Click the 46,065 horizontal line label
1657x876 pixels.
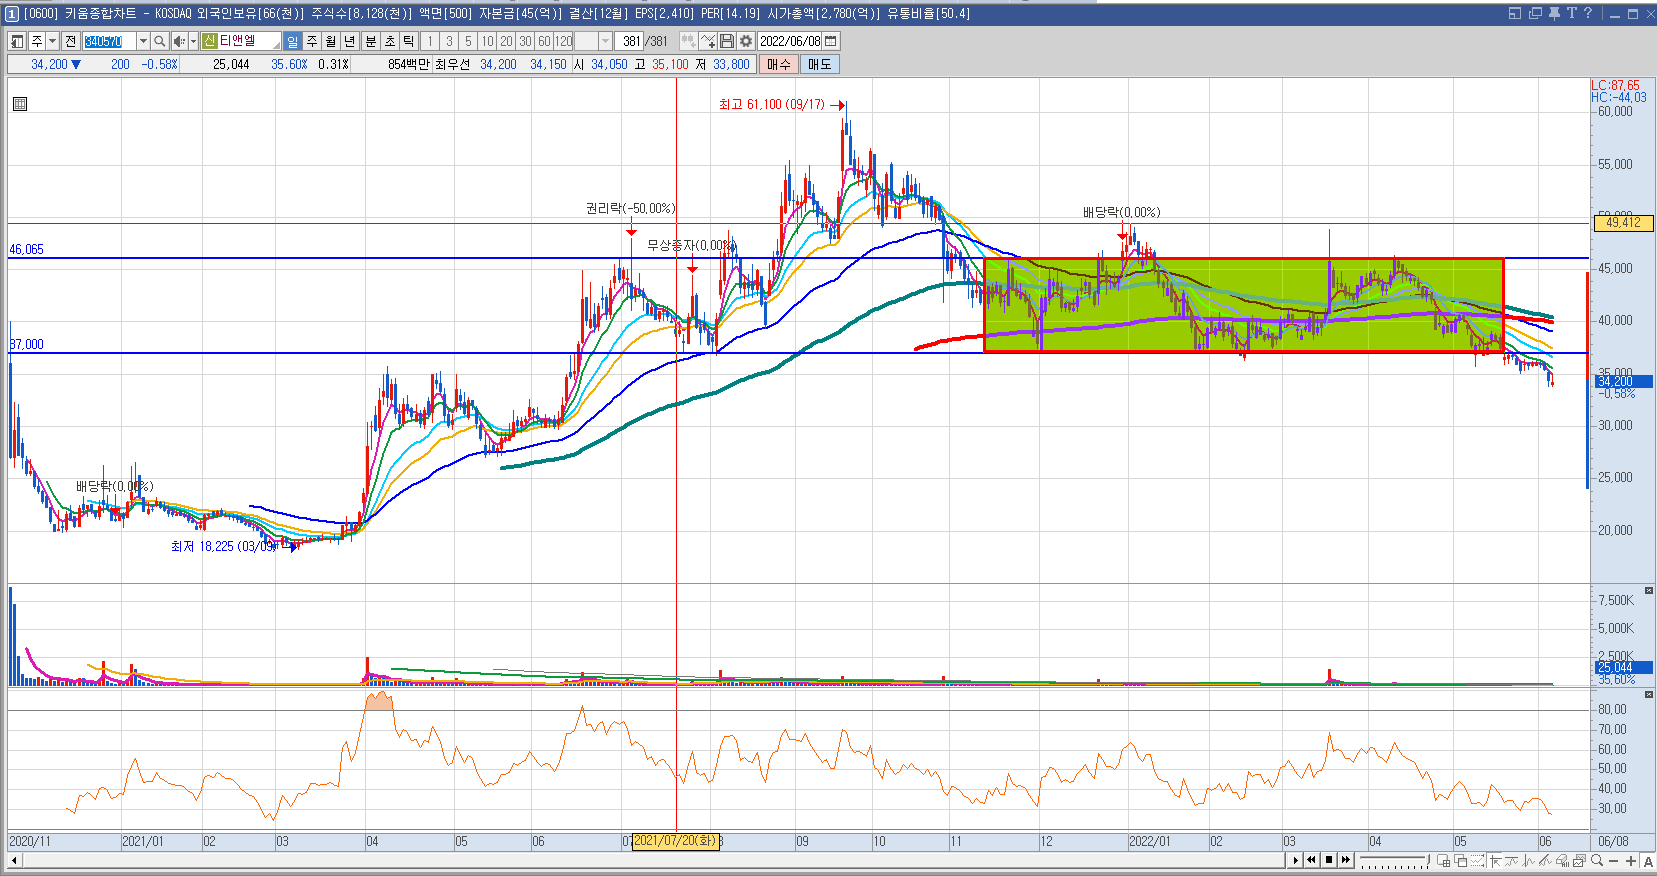27,249
